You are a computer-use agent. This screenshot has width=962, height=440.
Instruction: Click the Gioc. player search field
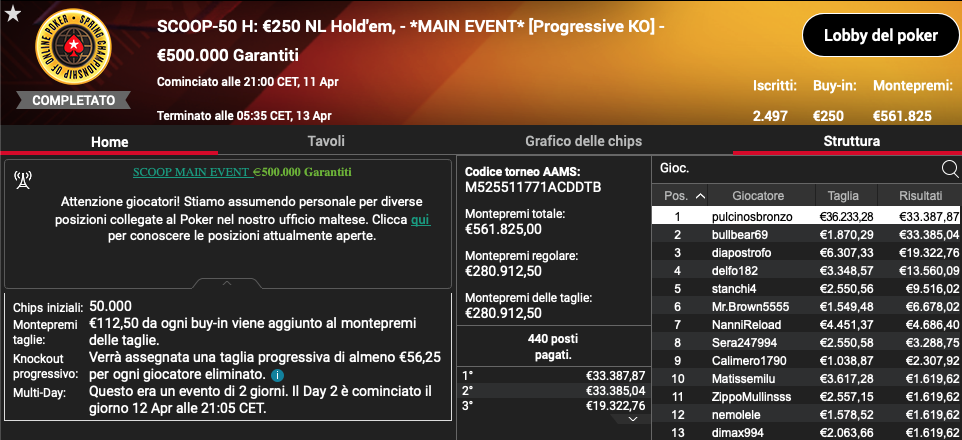tap(798, 169)
